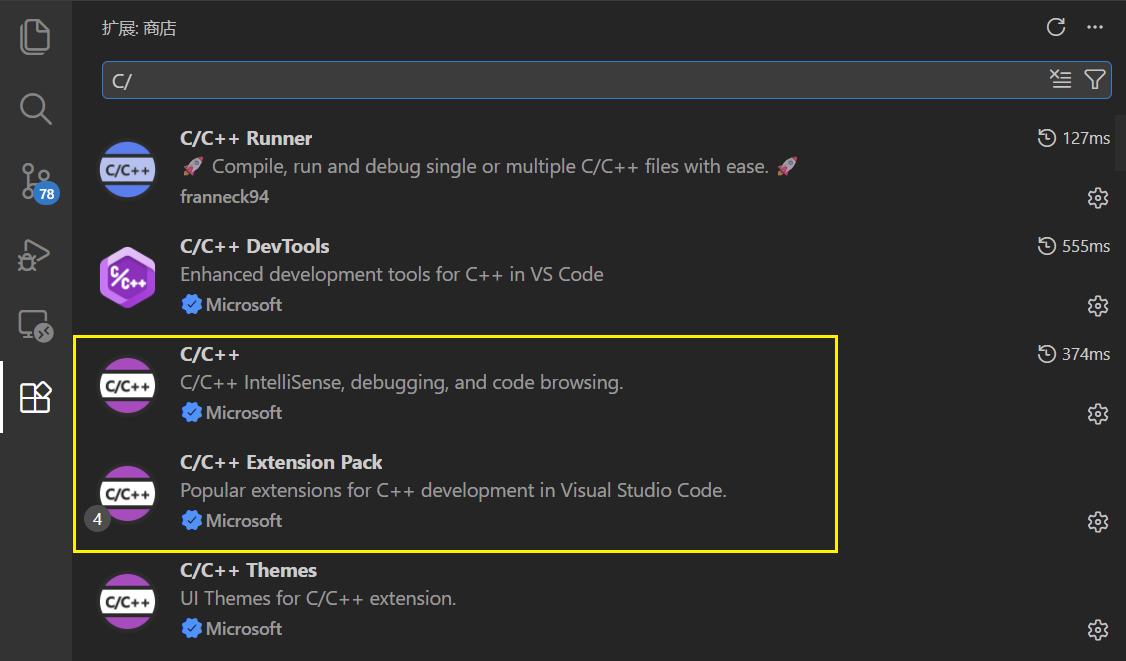Open the Explorer view in activity bar

(x=35, y=37)
